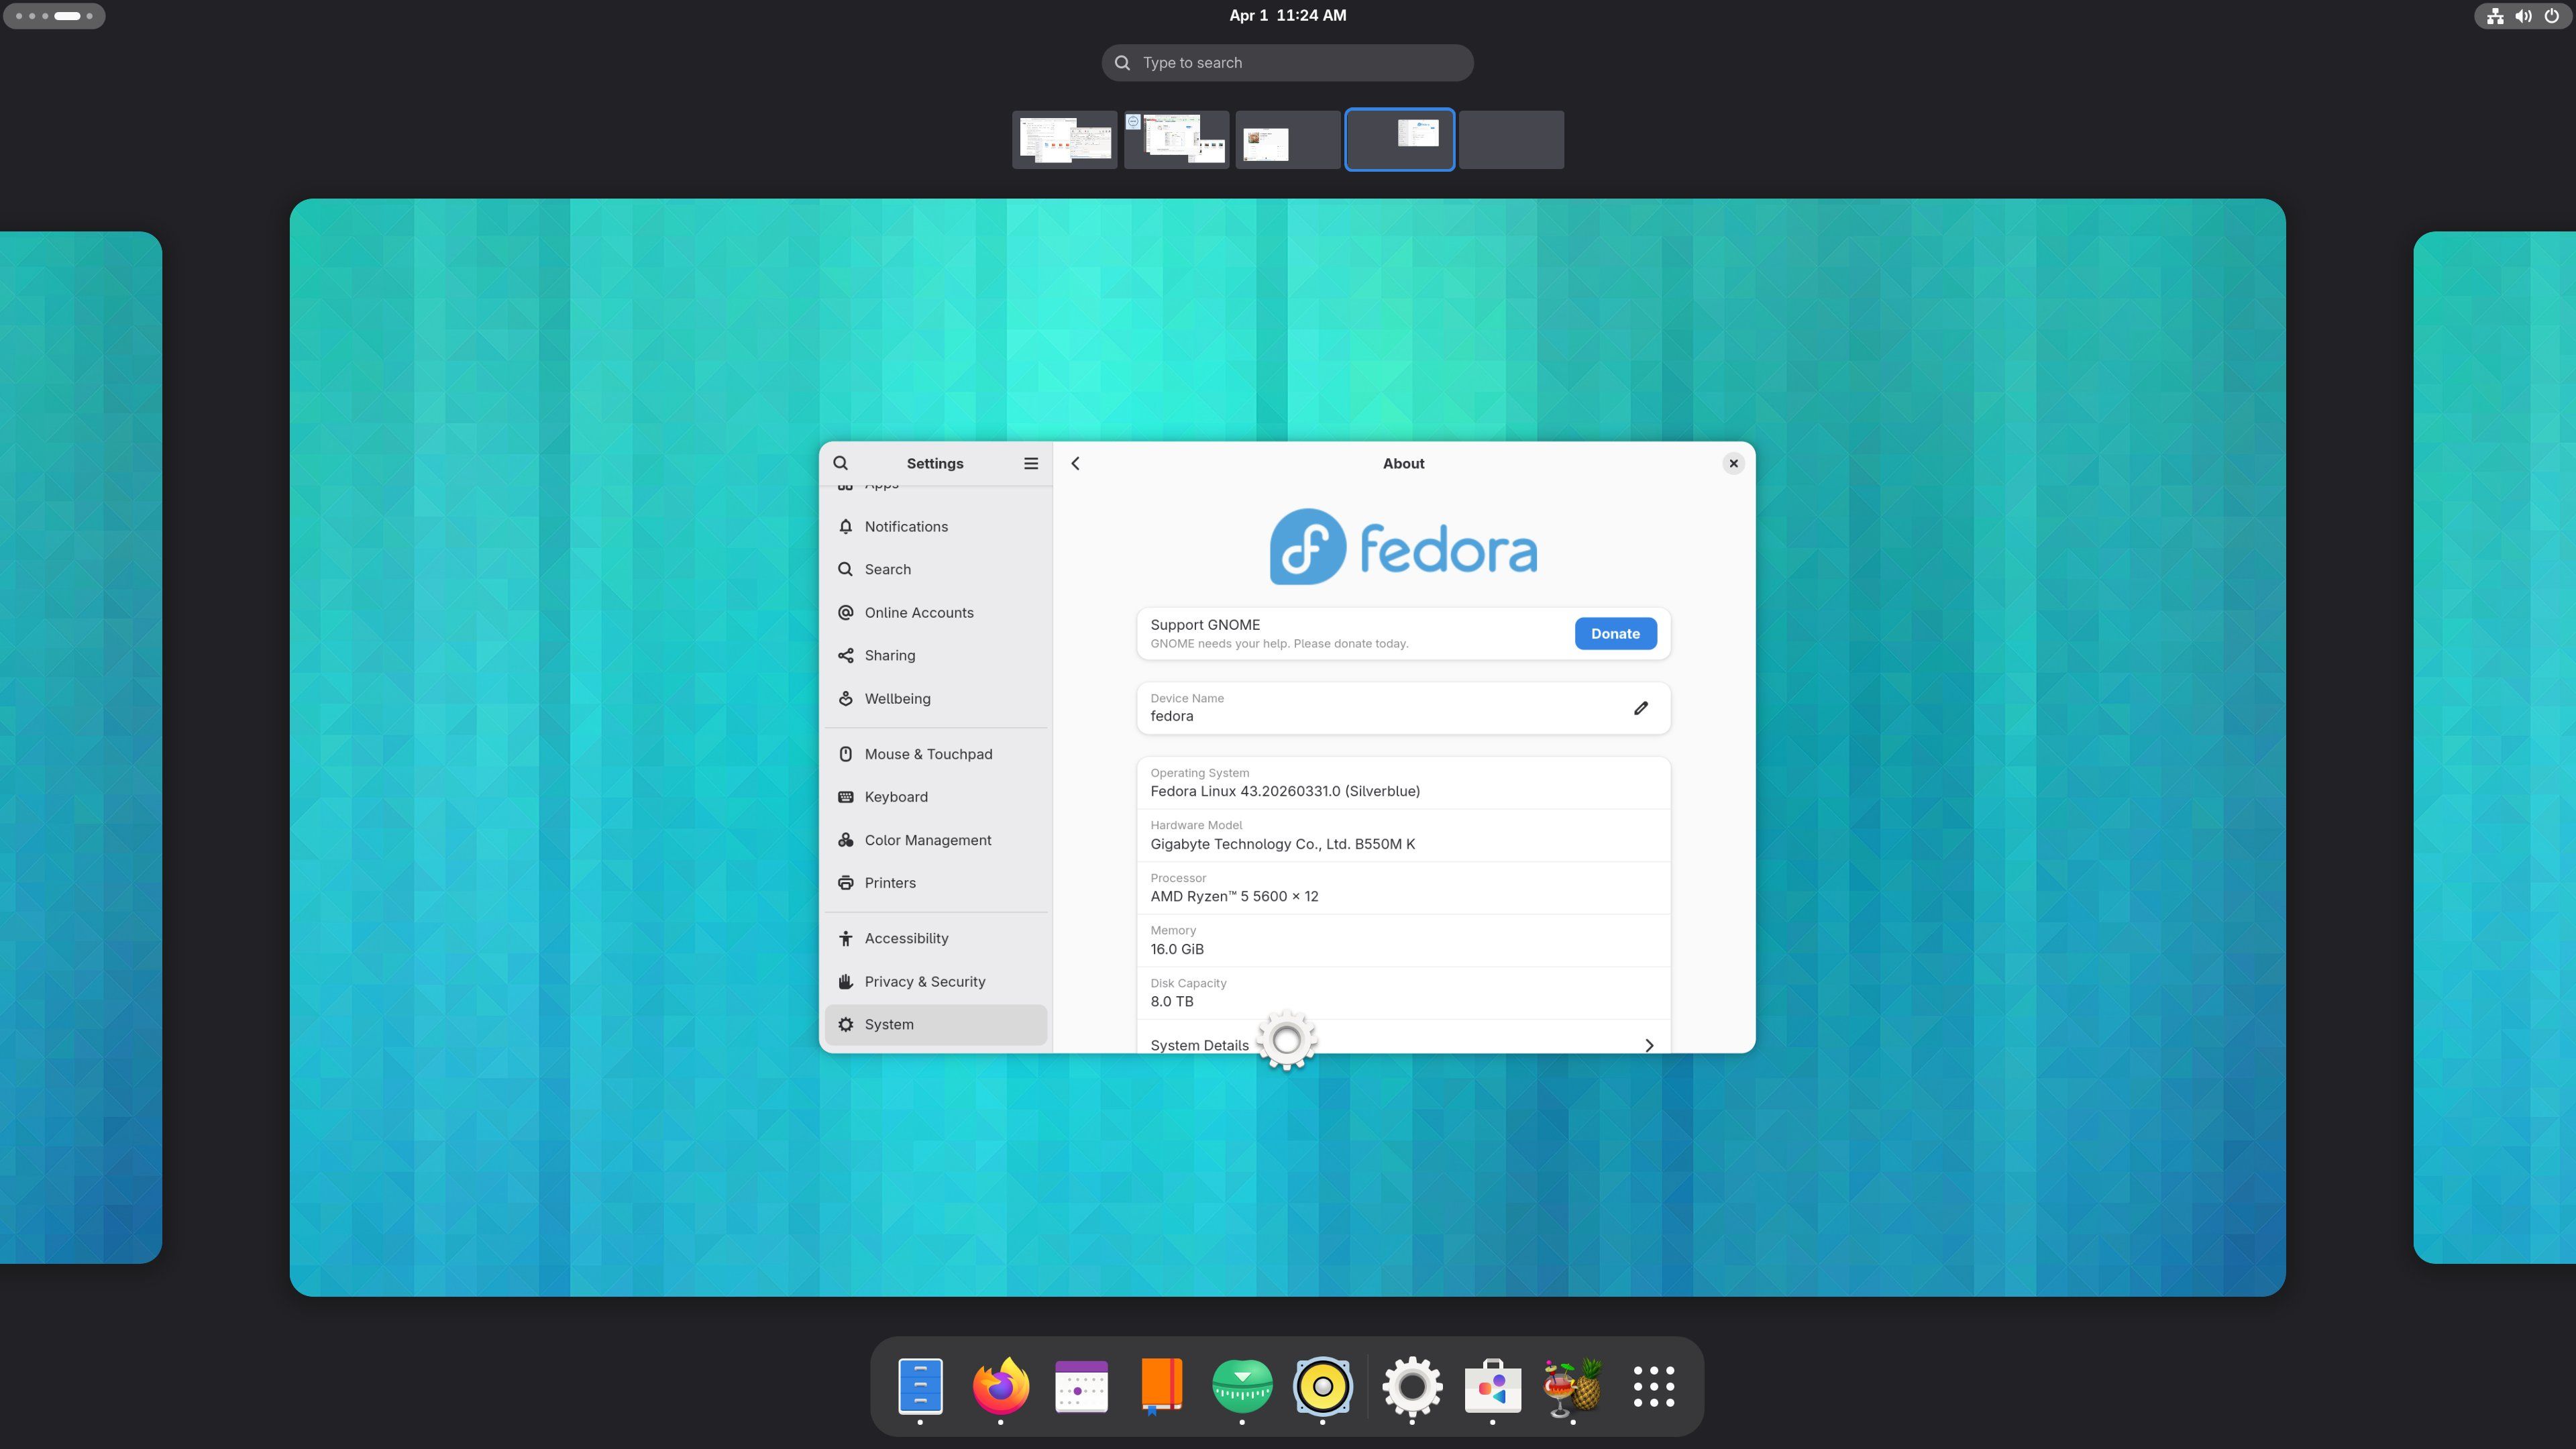Viewport: 2576px width, 1449px height.
Task: Switch to the empty fifth workspace thumbnail
Action: (x=1511, y=139)
